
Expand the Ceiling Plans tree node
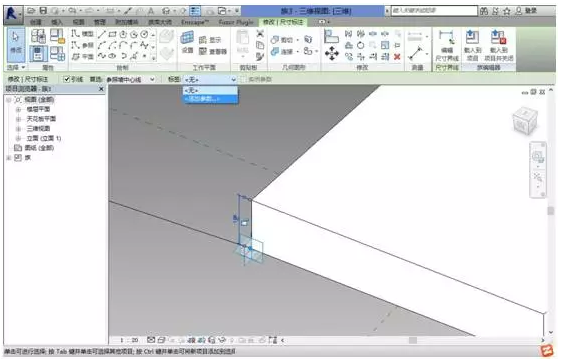(18, 119)
